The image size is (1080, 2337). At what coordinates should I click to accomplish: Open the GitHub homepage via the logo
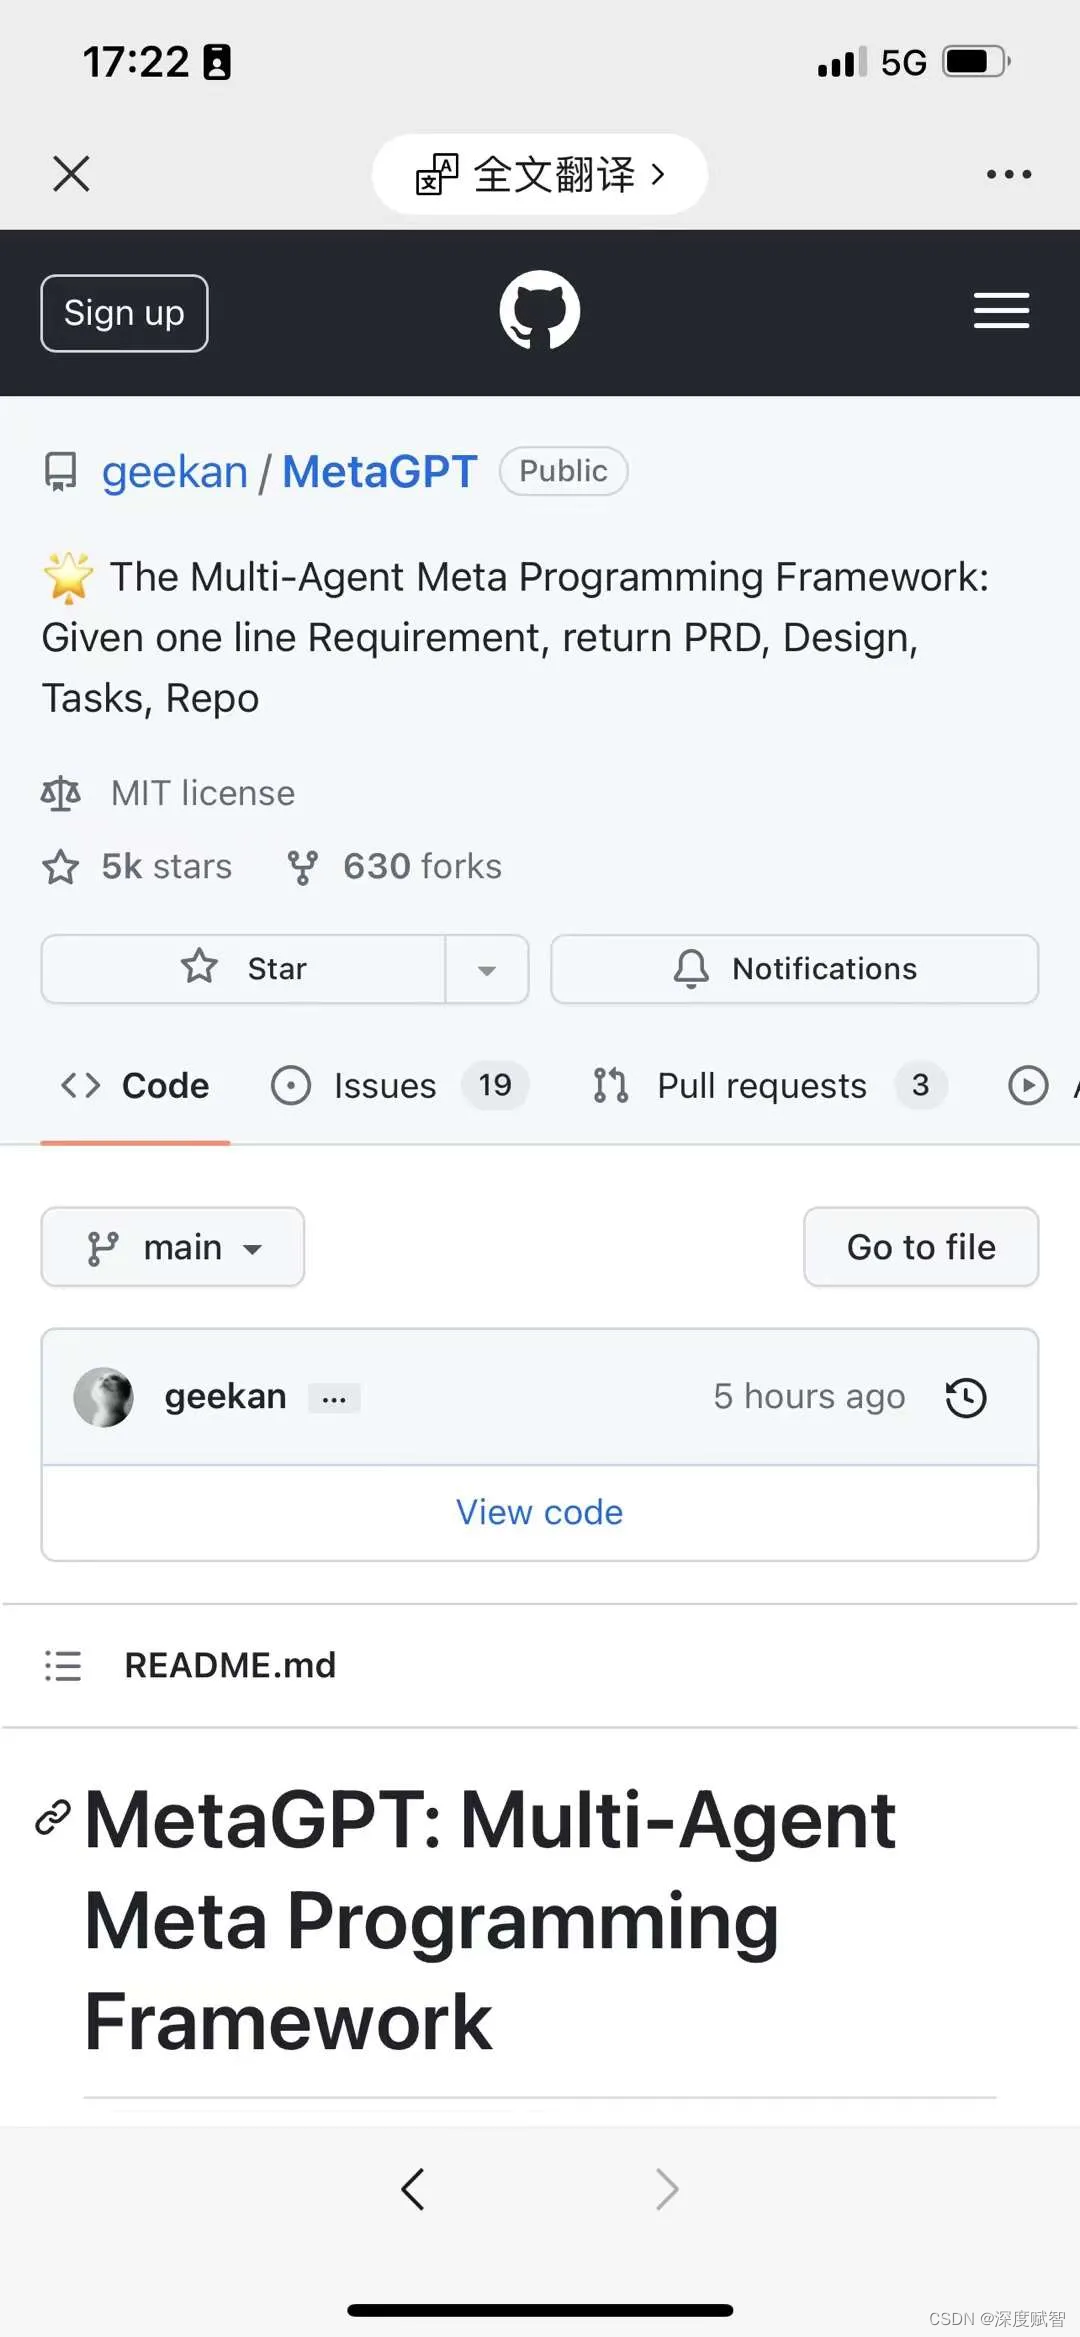coord(539,310)
